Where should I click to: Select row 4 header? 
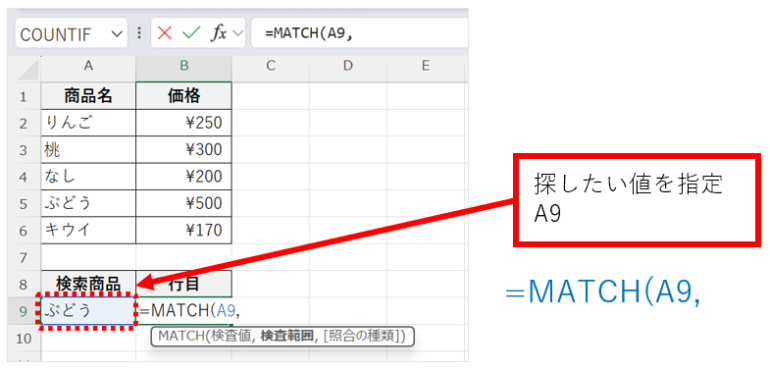(x=24, y=176)
